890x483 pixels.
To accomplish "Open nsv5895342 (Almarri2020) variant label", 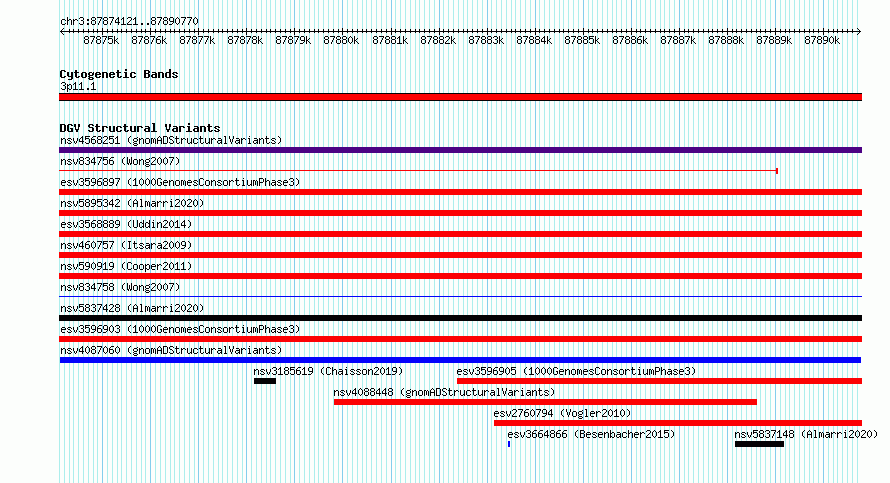I will tap(132, 204).
